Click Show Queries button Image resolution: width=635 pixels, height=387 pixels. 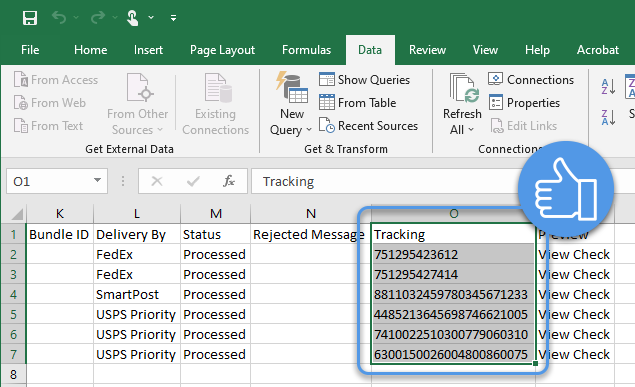364,80
